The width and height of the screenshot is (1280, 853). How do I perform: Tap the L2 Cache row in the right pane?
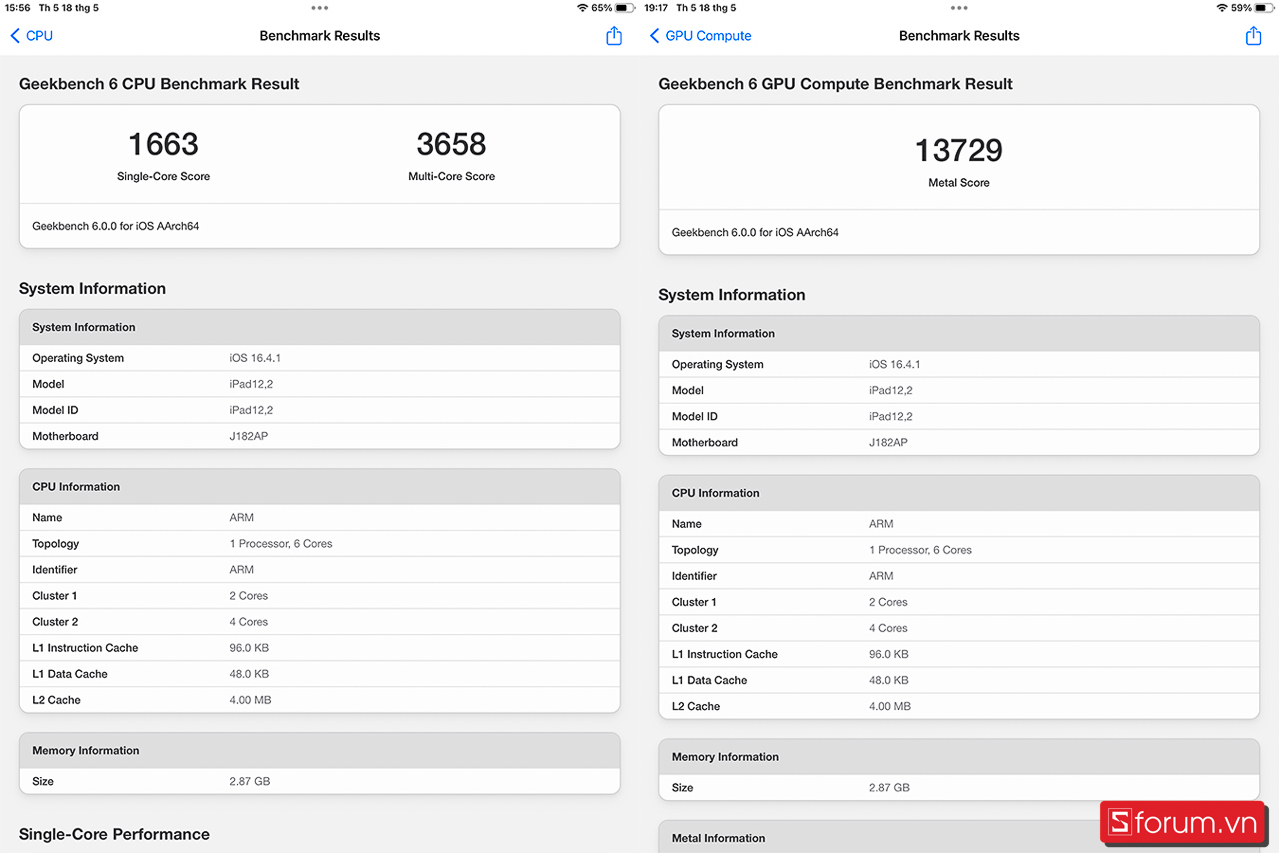958,706
